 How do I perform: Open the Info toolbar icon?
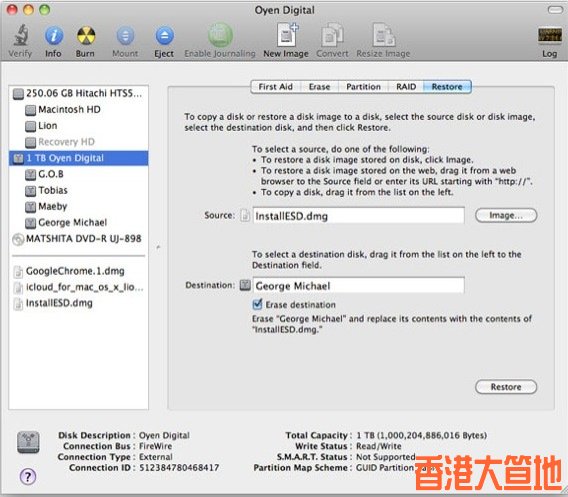54,36
